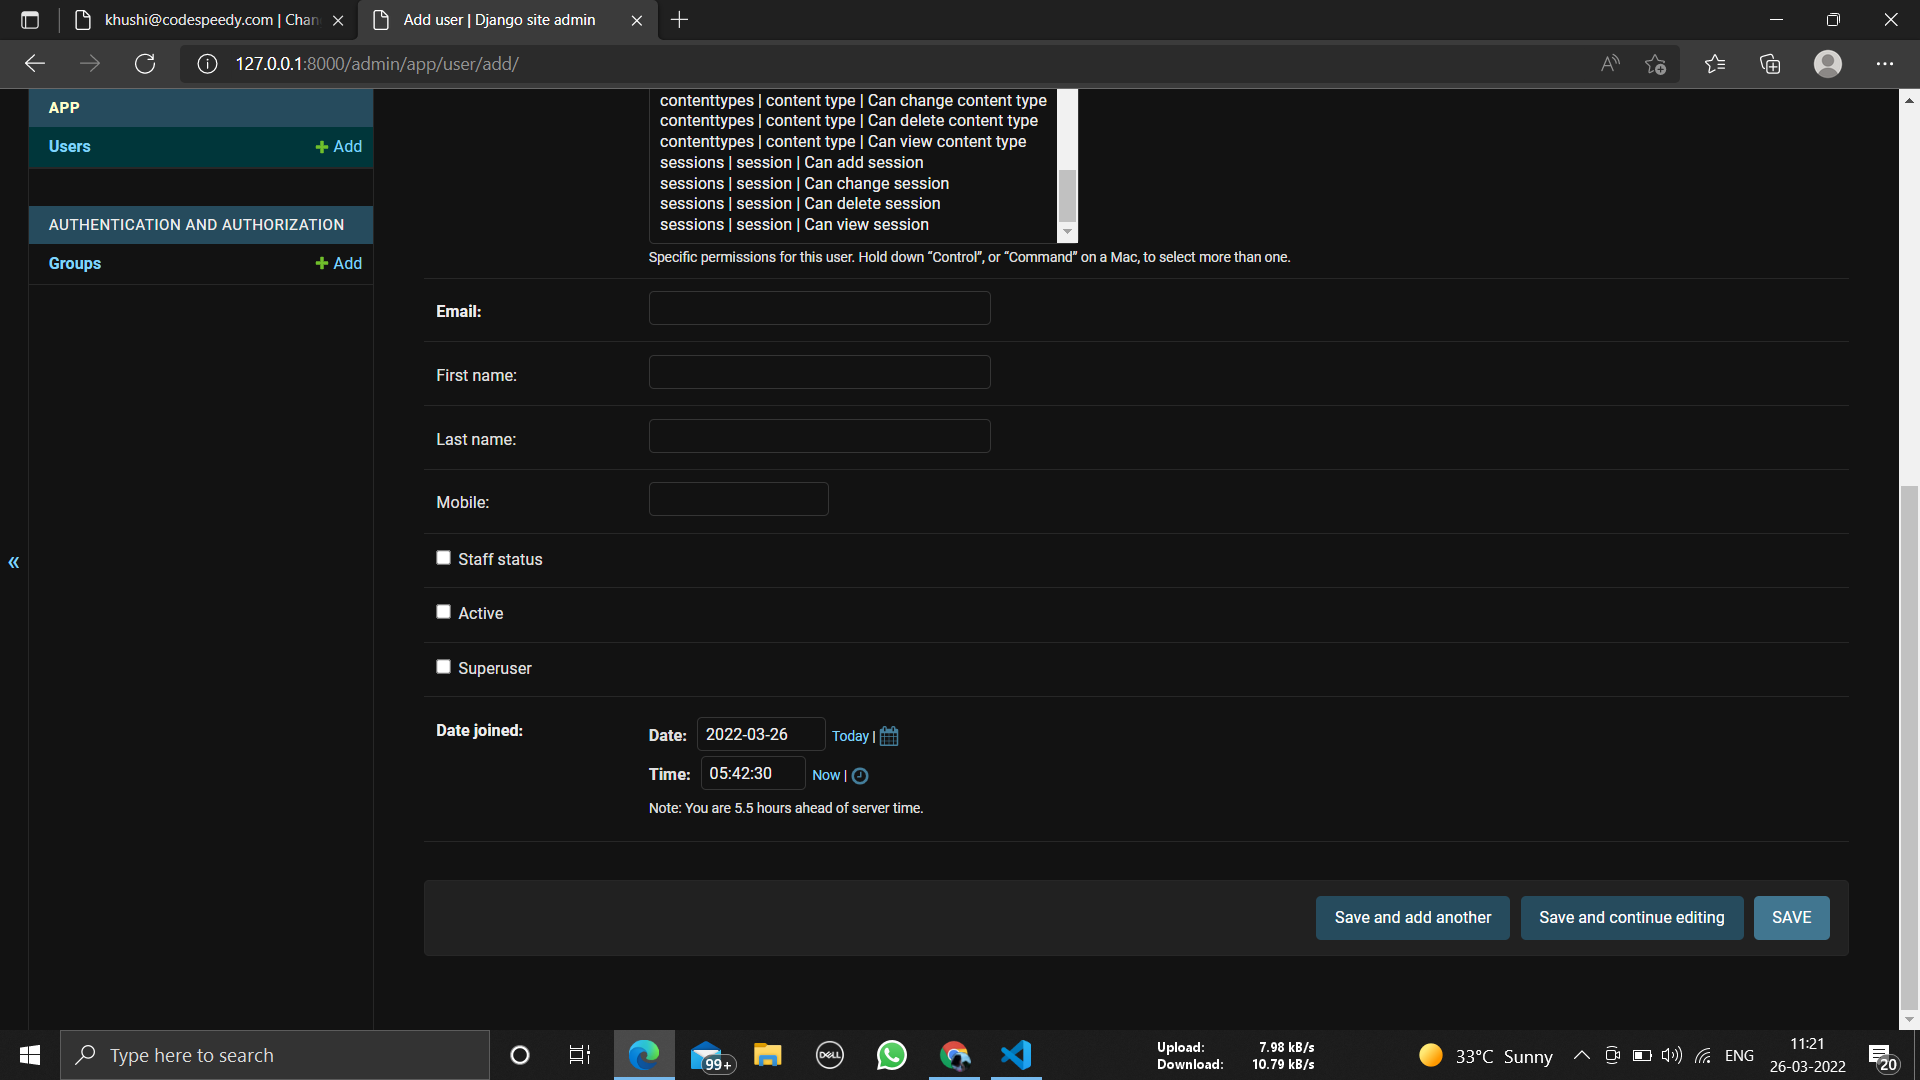Image resolution: width=1920 pixels, height=1080 pixels.
Task: Enable the Staff status checkbox
Action: pos(443,558)
